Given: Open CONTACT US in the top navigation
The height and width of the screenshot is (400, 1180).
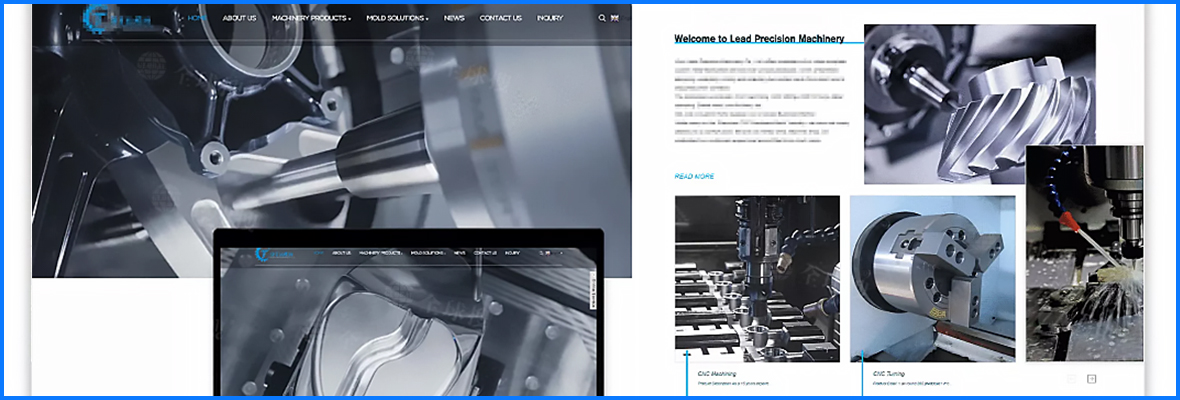Looking at the screenshot, I should (500, 18).
